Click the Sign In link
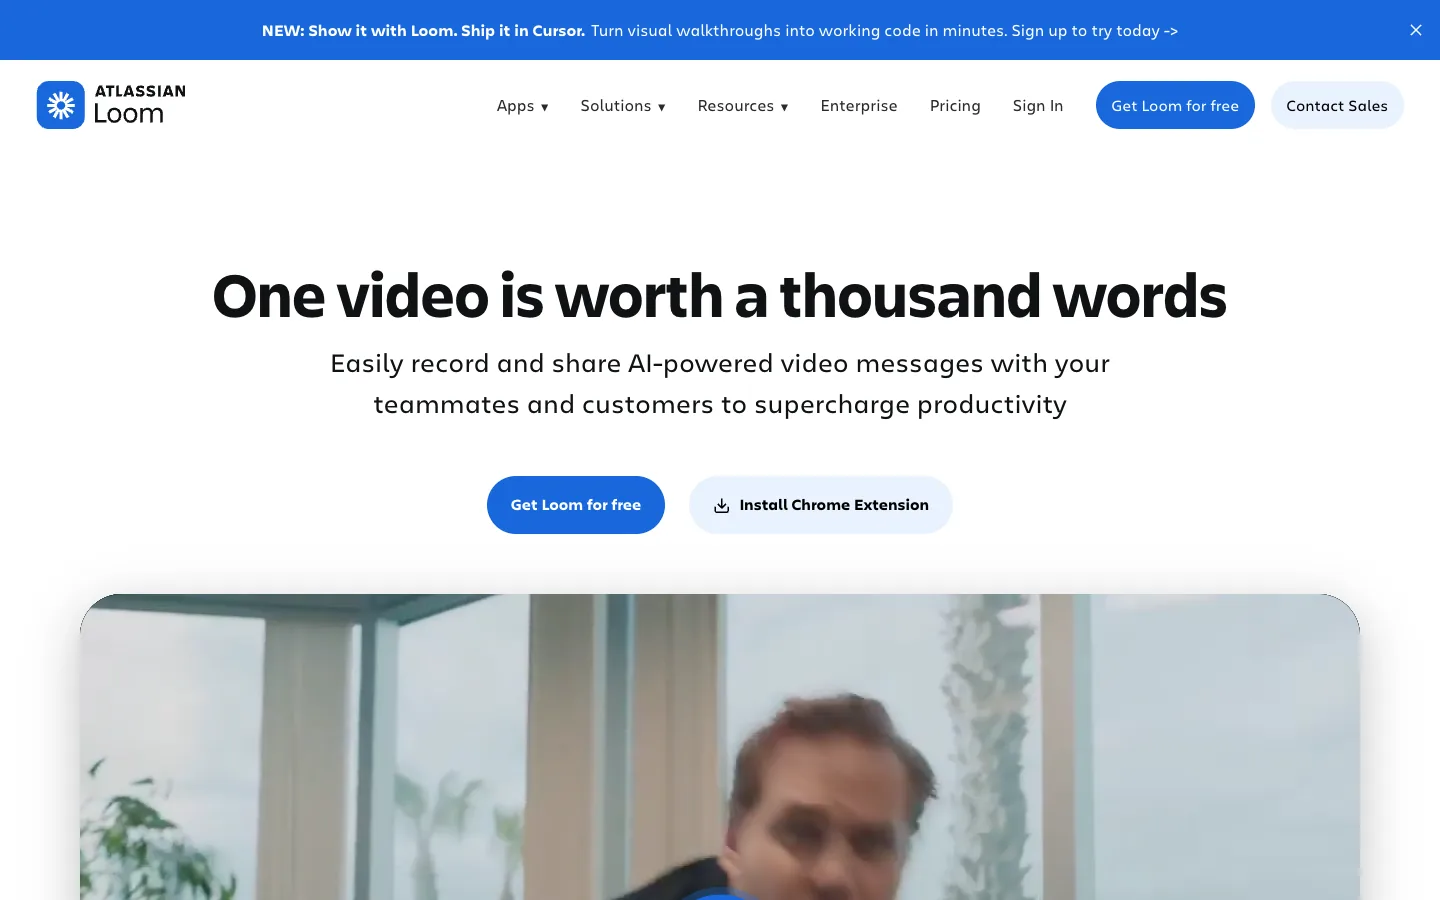 [x=1038, y=106]
